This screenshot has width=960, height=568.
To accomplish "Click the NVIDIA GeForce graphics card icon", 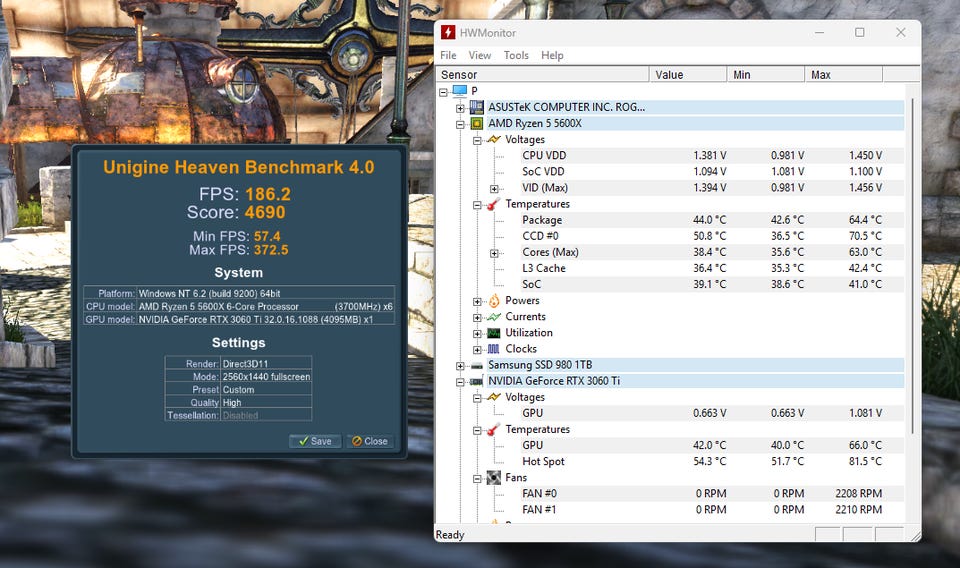I will click(476, 381).
